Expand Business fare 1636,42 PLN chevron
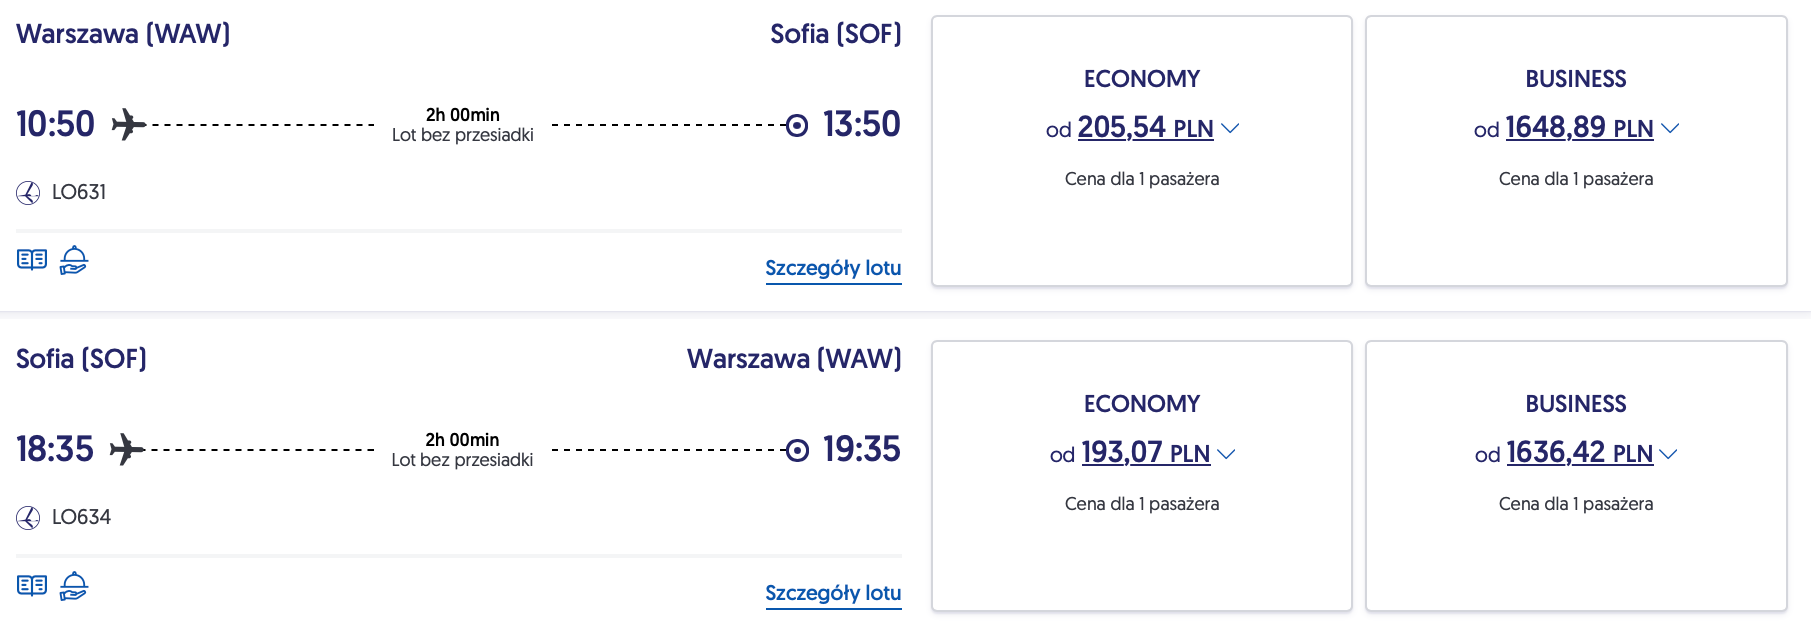The width and height of the screenshot is (1811, 628). [1669, 454]
